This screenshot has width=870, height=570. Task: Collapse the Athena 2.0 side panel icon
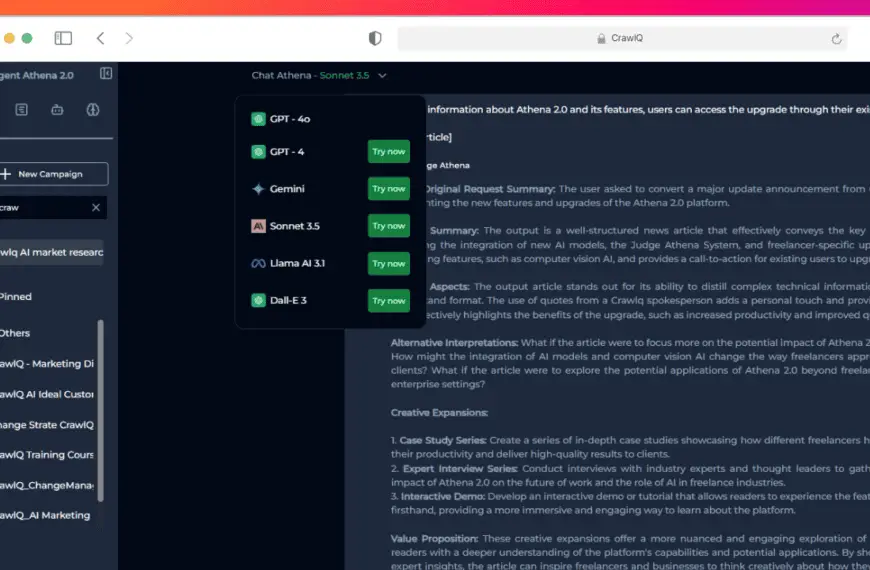(106, 73)
